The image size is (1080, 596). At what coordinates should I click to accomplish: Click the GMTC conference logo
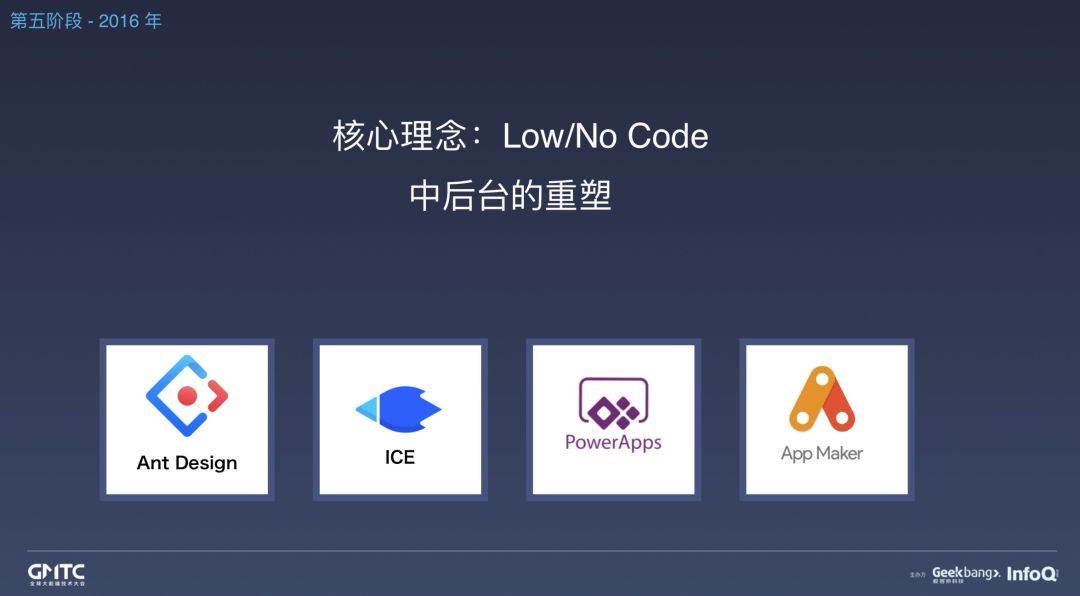click(56, 572)
